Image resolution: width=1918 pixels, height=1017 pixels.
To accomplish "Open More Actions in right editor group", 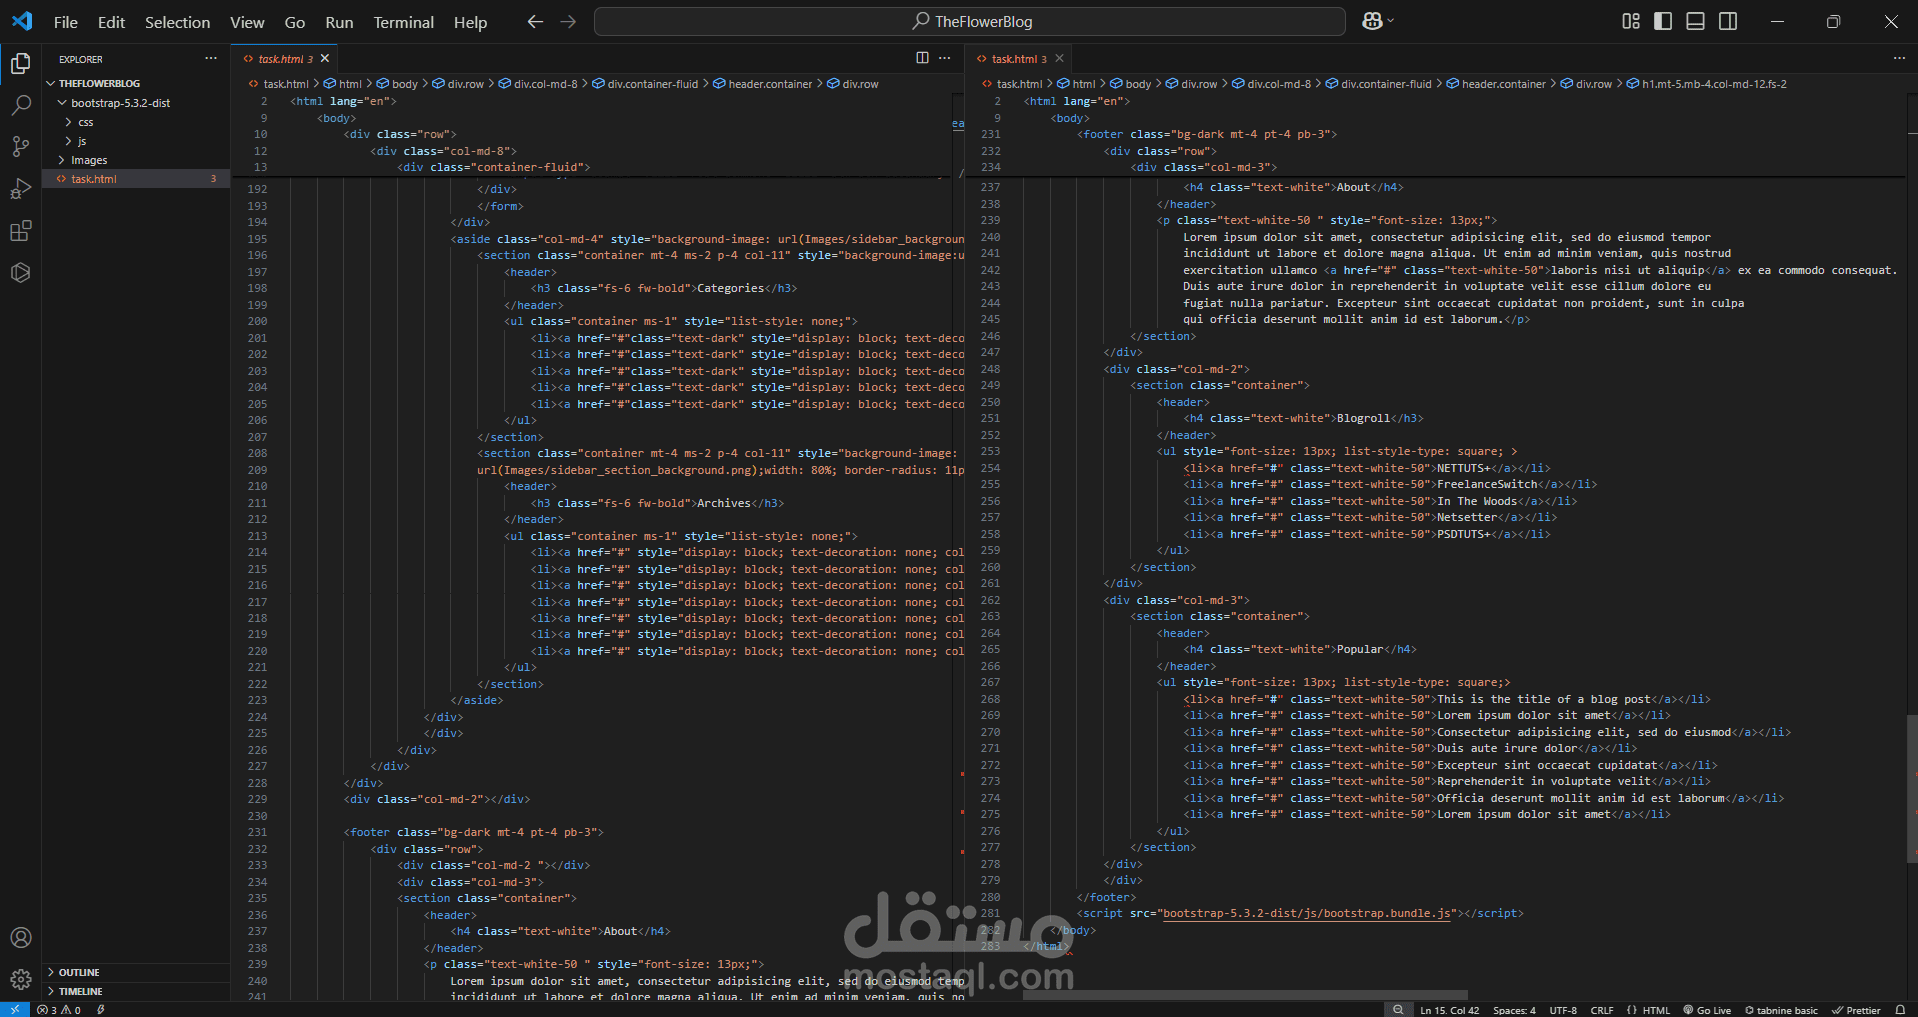I will pyautogui.click(x=1899, y=58).
